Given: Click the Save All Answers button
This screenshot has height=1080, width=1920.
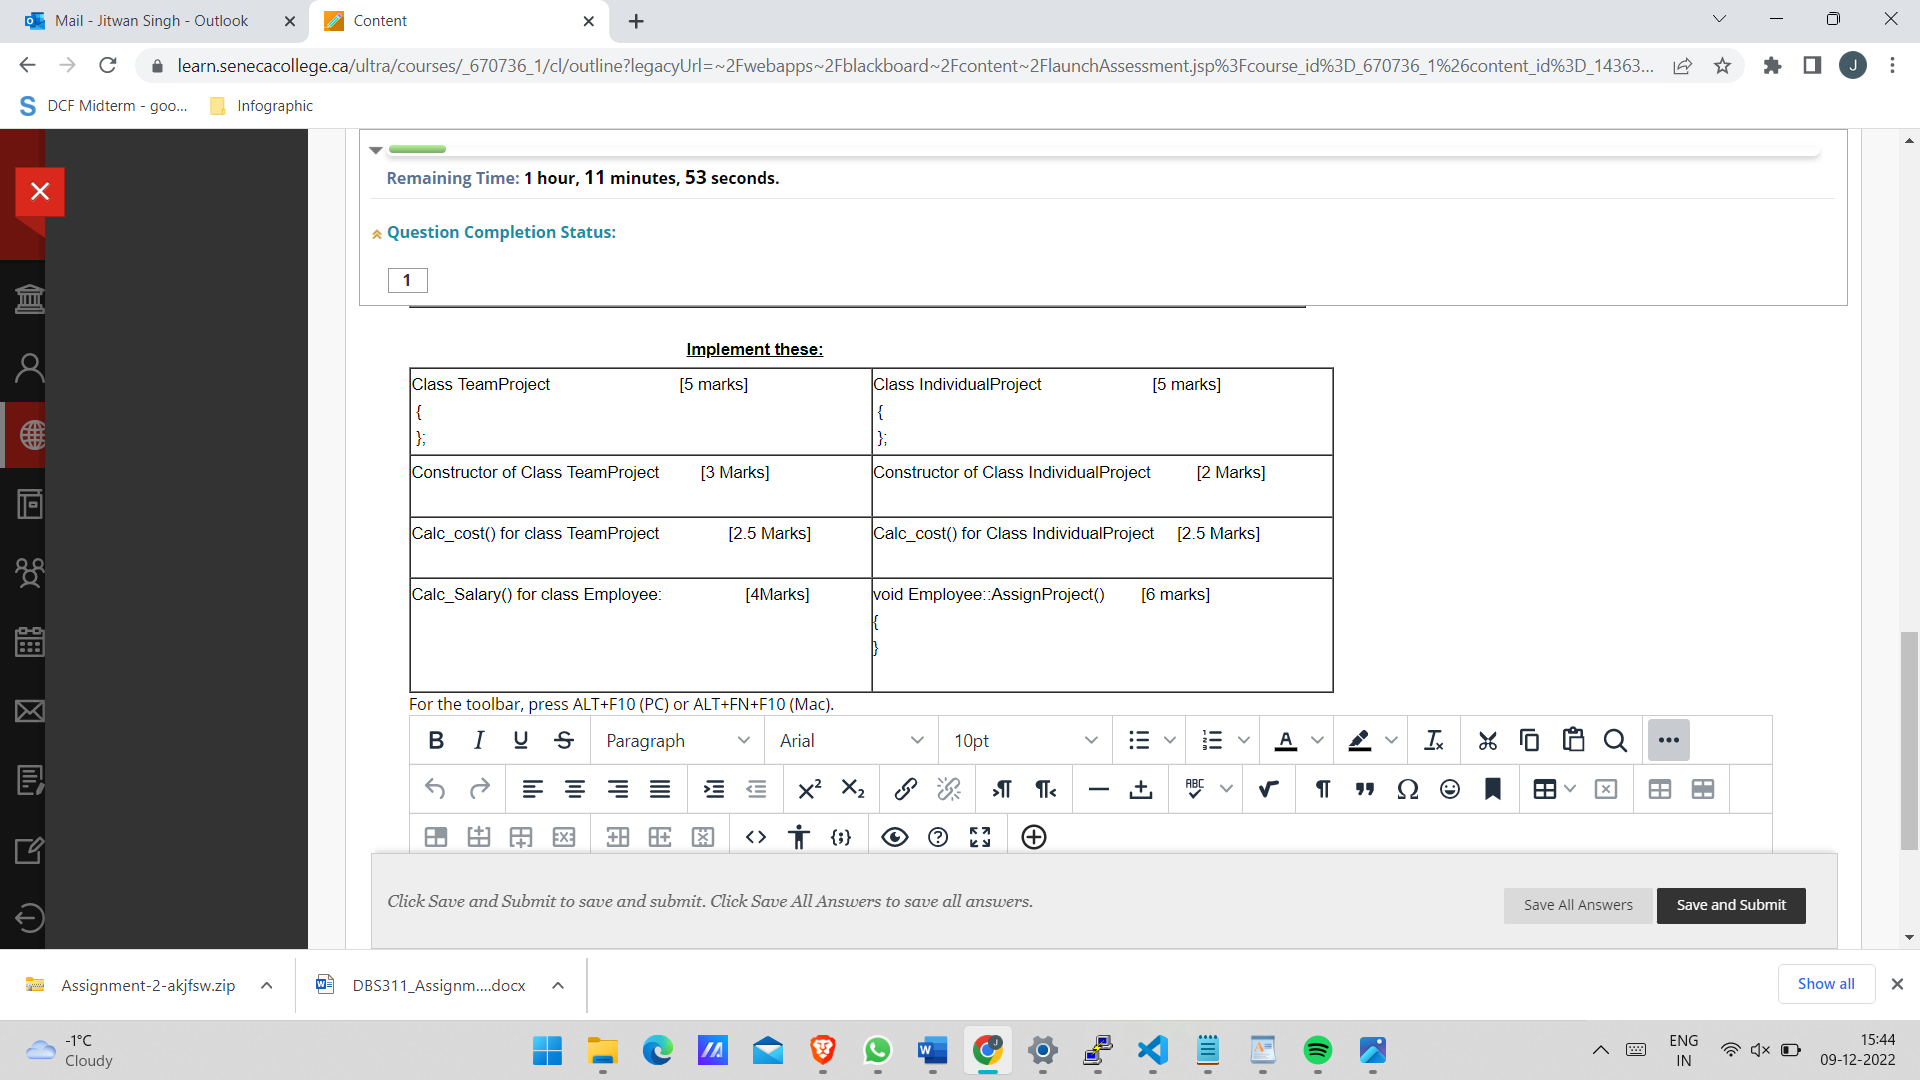Looking at the screenshot, I should pyautogui.click(x=1577, y=905).
